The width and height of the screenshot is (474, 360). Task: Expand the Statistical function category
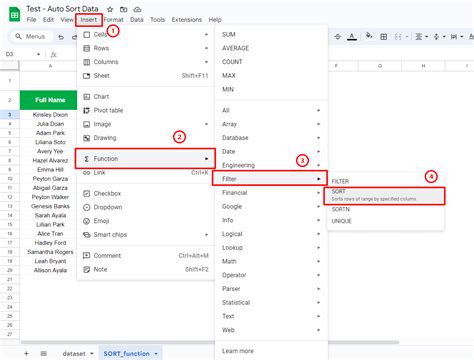pos(272,303)
